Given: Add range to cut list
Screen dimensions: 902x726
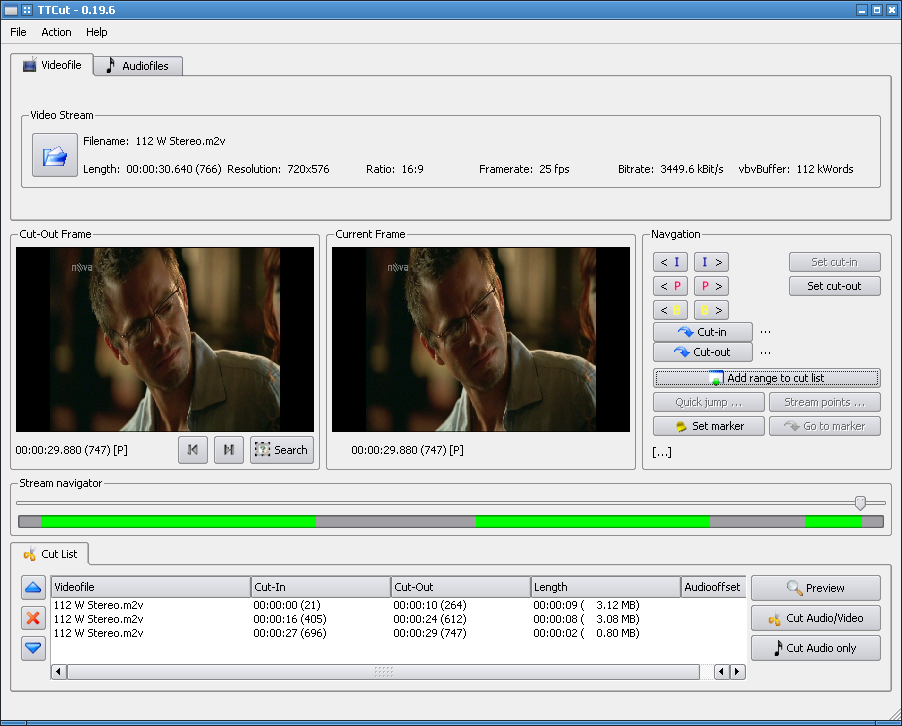Looking at the screenshot, I should click(767, 378).
